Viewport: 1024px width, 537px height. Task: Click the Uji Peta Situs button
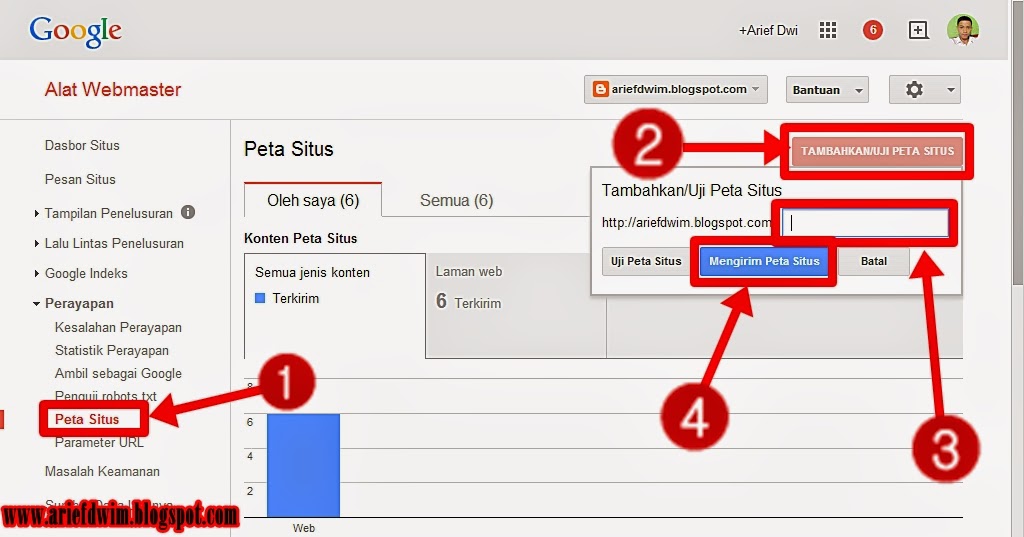646,261
